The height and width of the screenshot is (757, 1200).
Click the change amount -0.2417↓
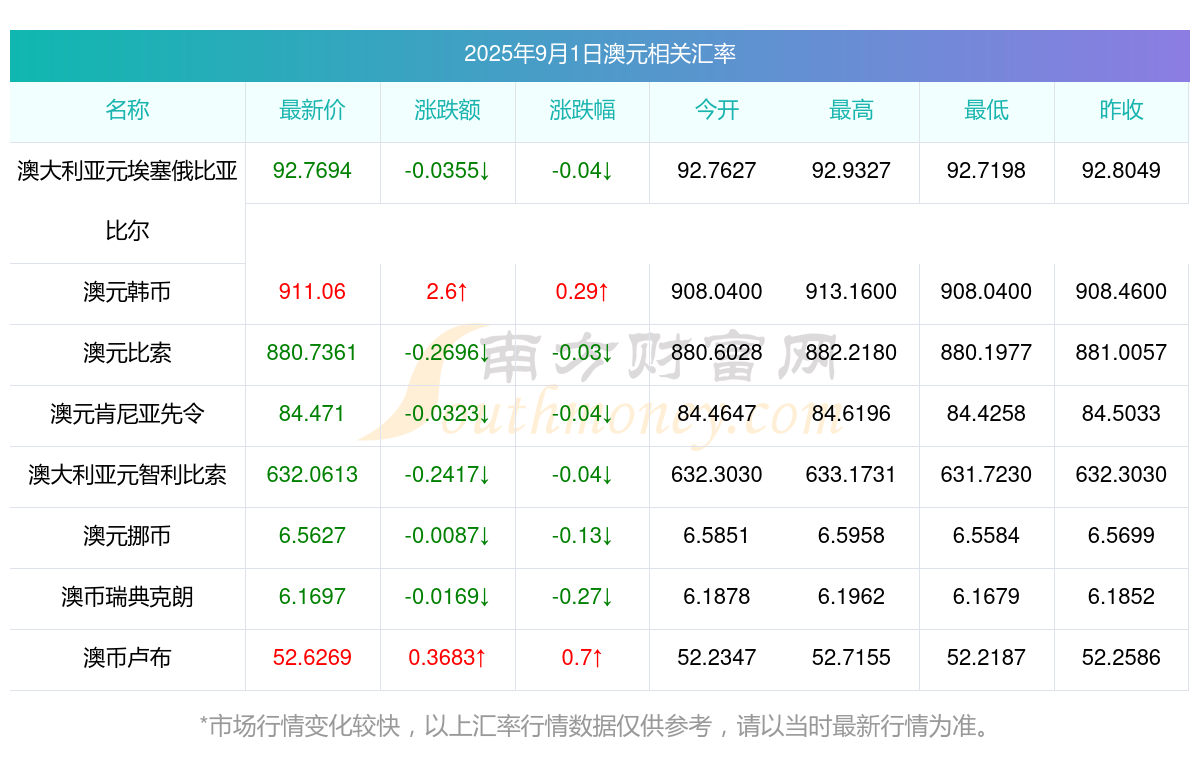point(447,475)
